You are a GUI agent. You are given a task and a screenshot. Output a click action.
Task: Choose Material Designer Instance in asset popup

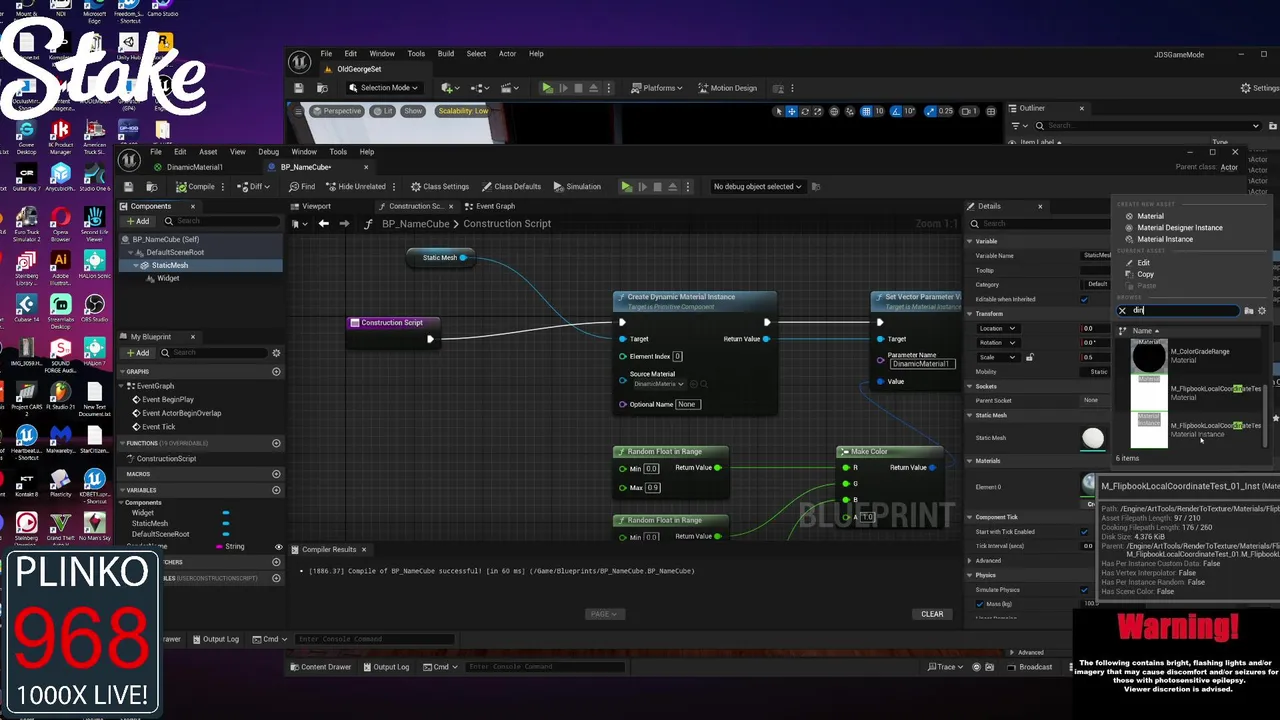[x=1179, y=227]
